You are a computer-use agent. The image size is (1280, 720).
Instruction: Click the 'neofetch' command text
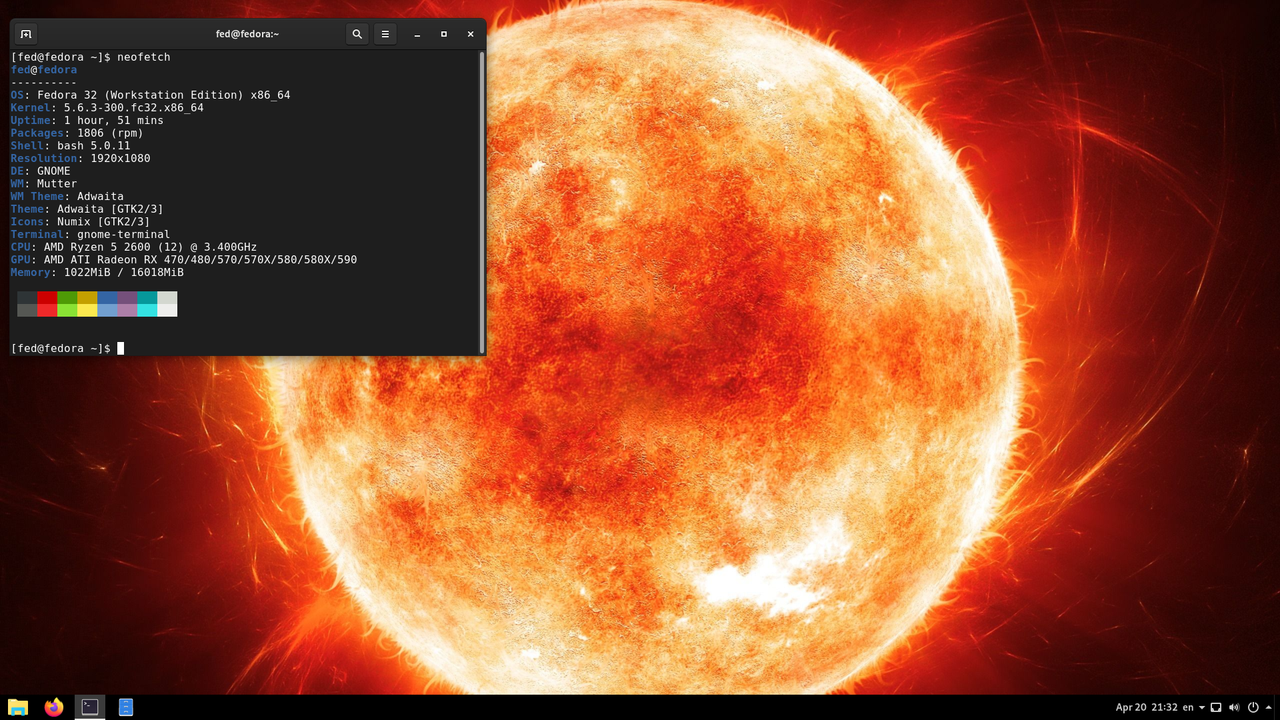(144, 57)
